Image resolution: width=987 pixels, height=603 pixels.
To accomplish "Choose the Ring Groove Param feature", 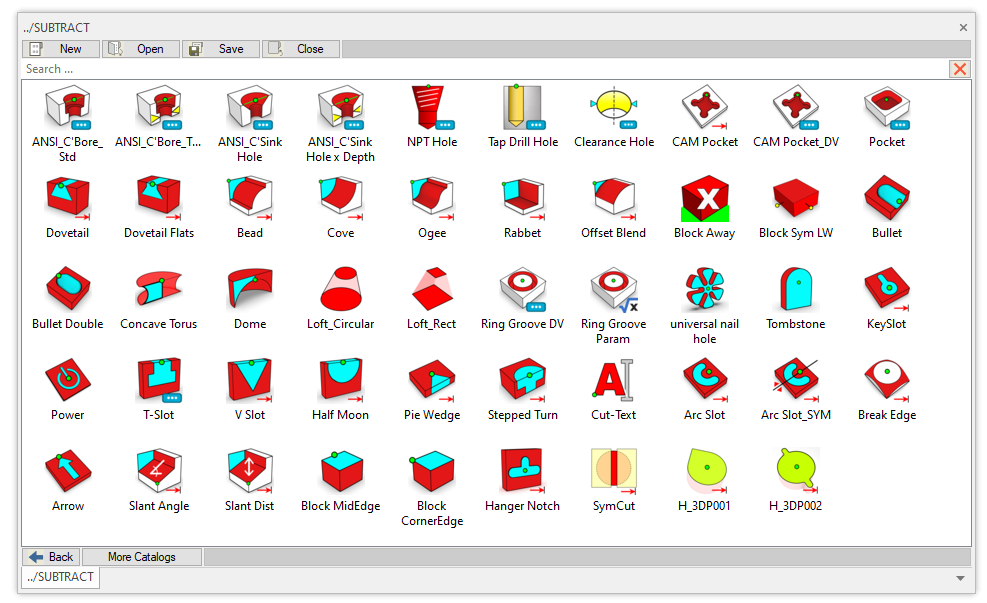I will tap(614, 289).
